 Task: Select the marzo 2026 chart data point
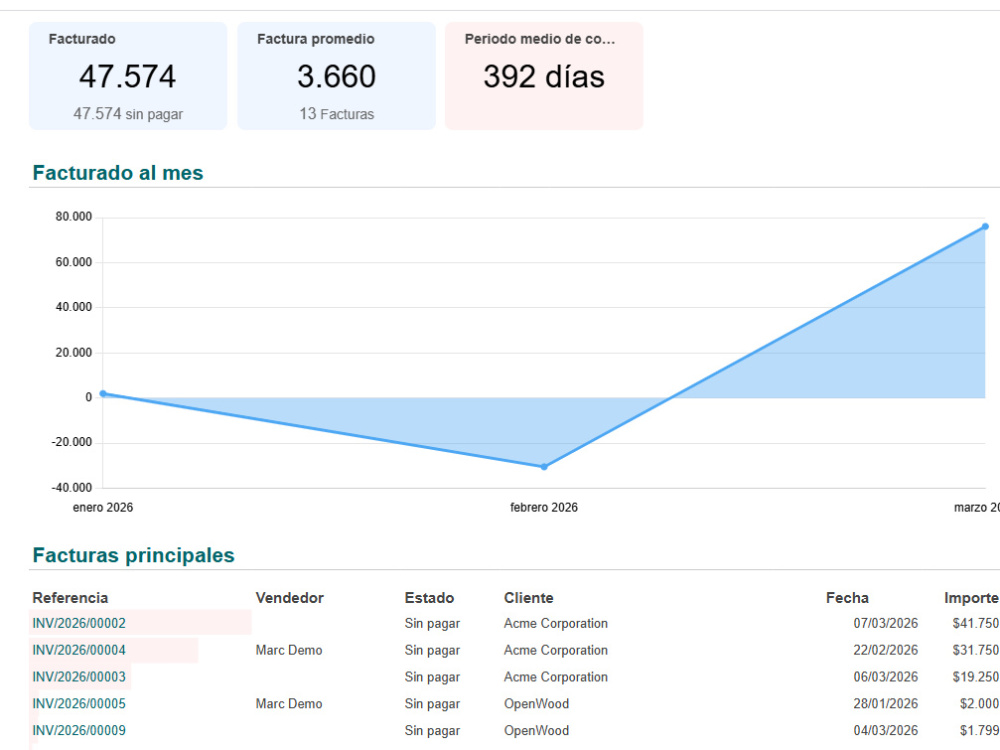pyautogui.click(x=985, y=226)
